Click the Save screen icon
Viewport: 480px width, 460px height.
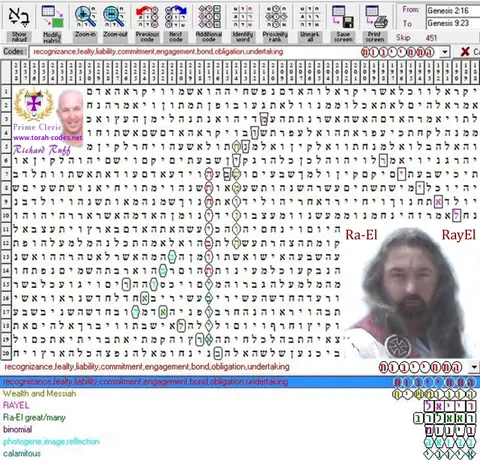(x=343, y=17)
